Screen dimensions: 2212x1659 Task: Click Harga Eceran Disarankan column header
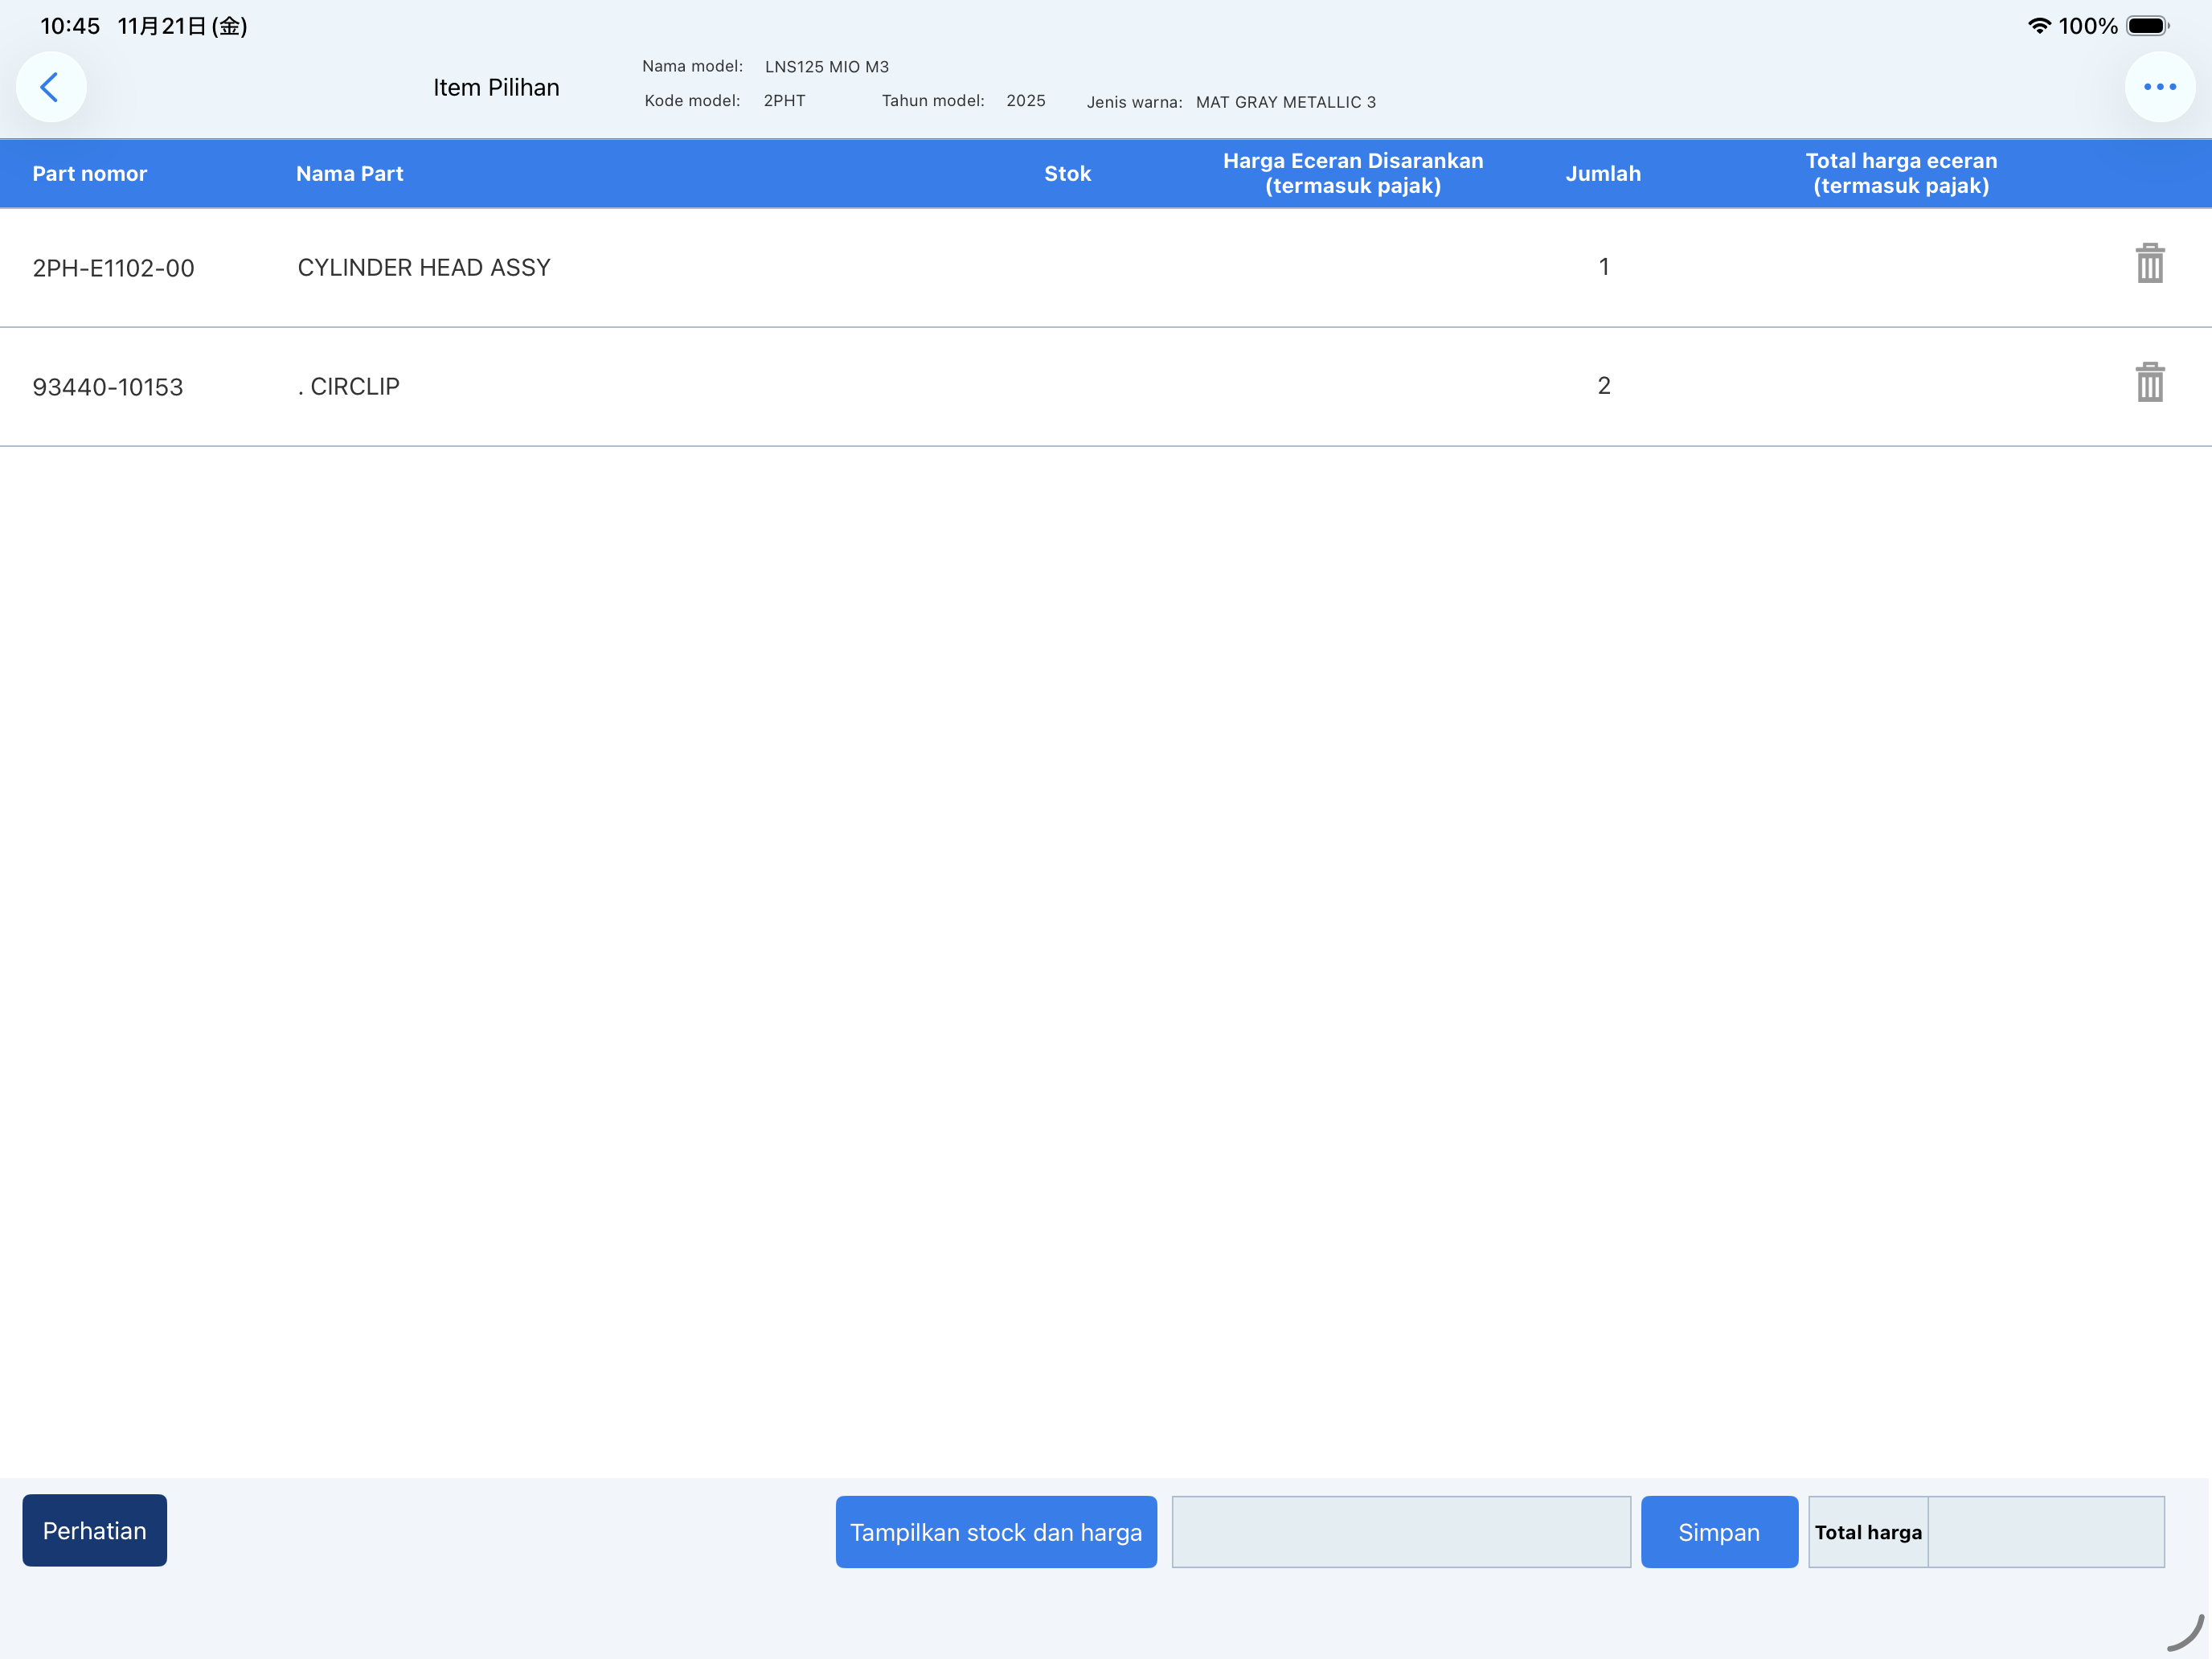pyautogui.click(x=1353, y=174)
